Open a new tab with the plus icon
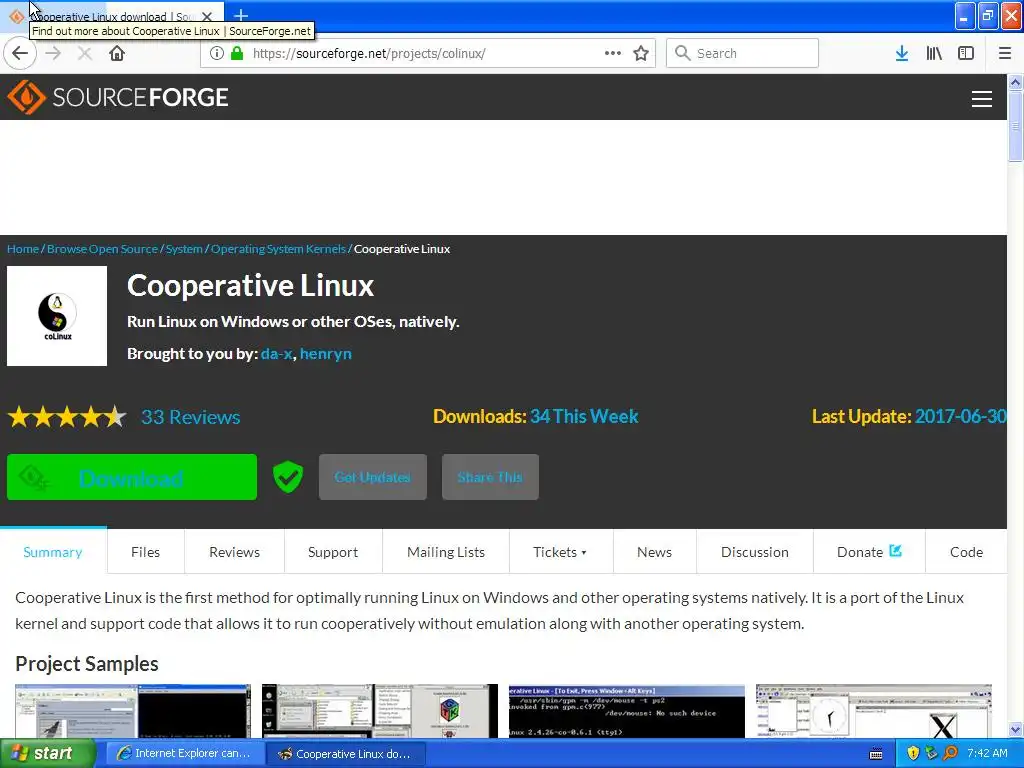 [241, 15]
